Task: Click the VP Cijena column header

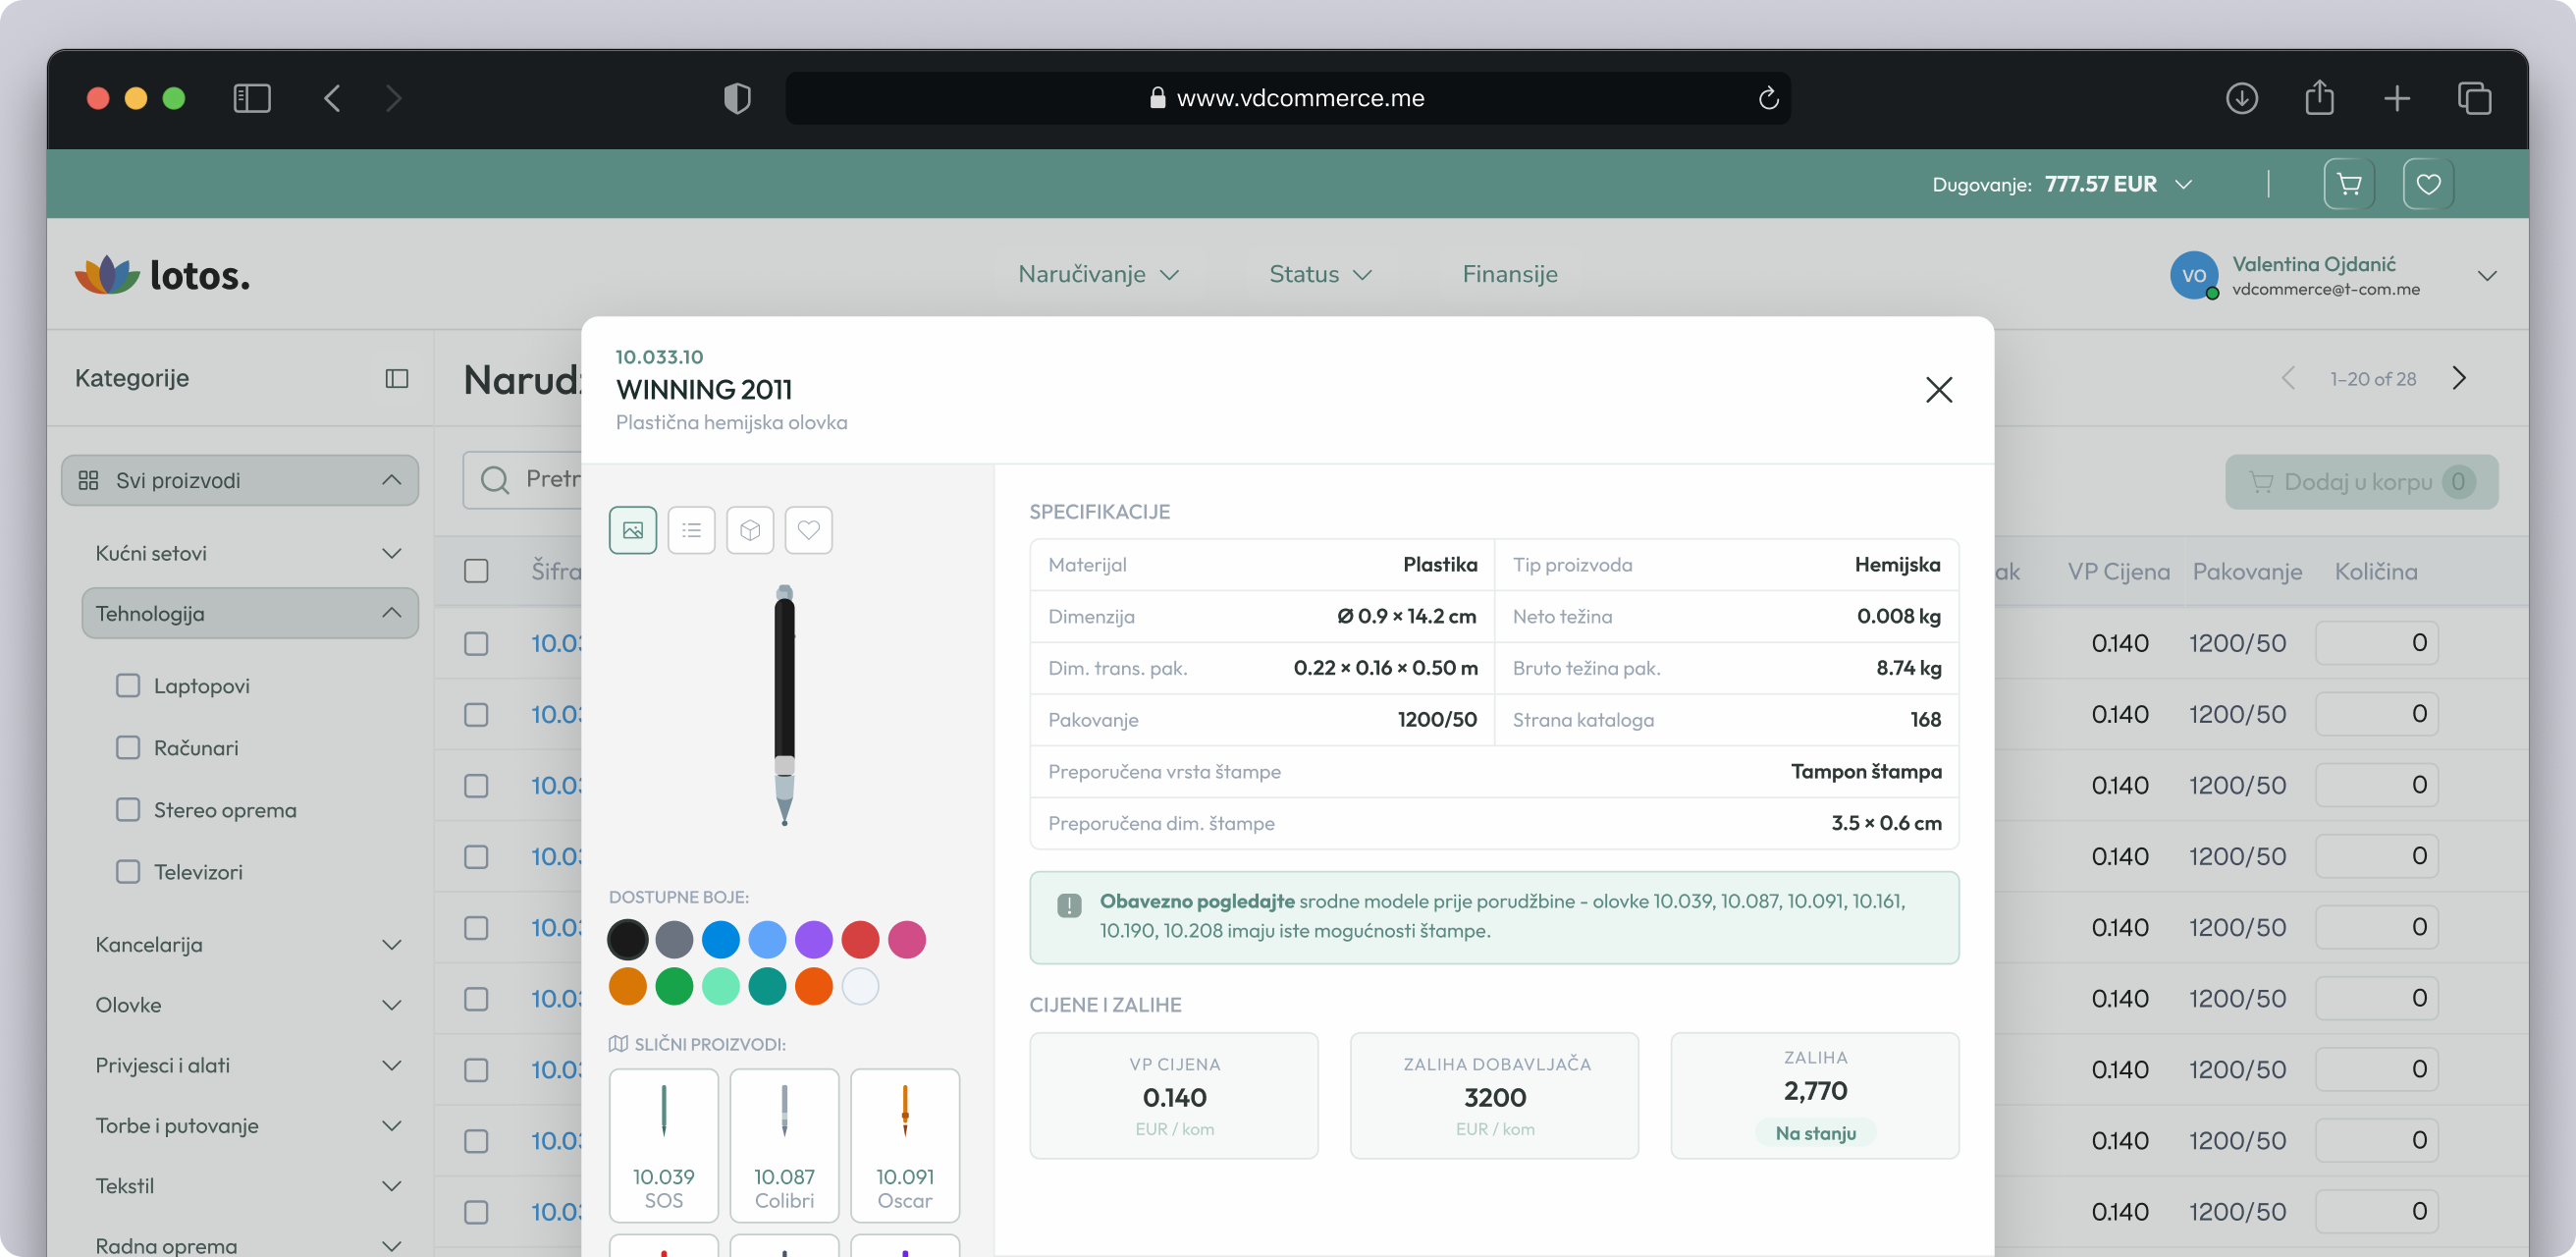Action: (x=2118, y=571)
